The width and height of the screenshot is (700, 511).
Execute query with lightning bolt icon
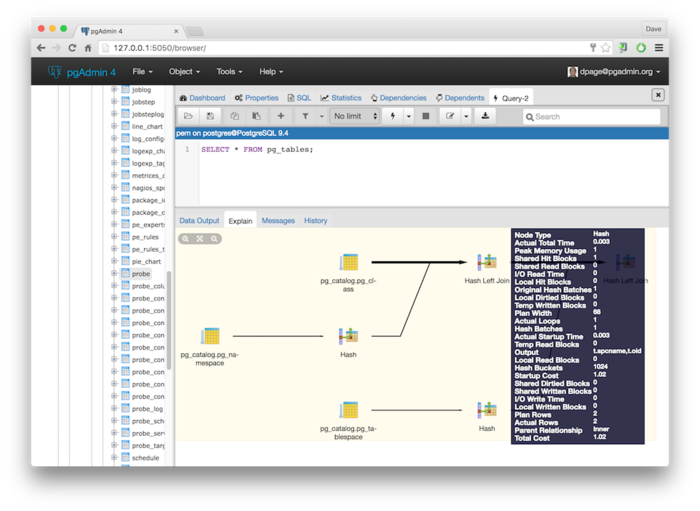393,116
